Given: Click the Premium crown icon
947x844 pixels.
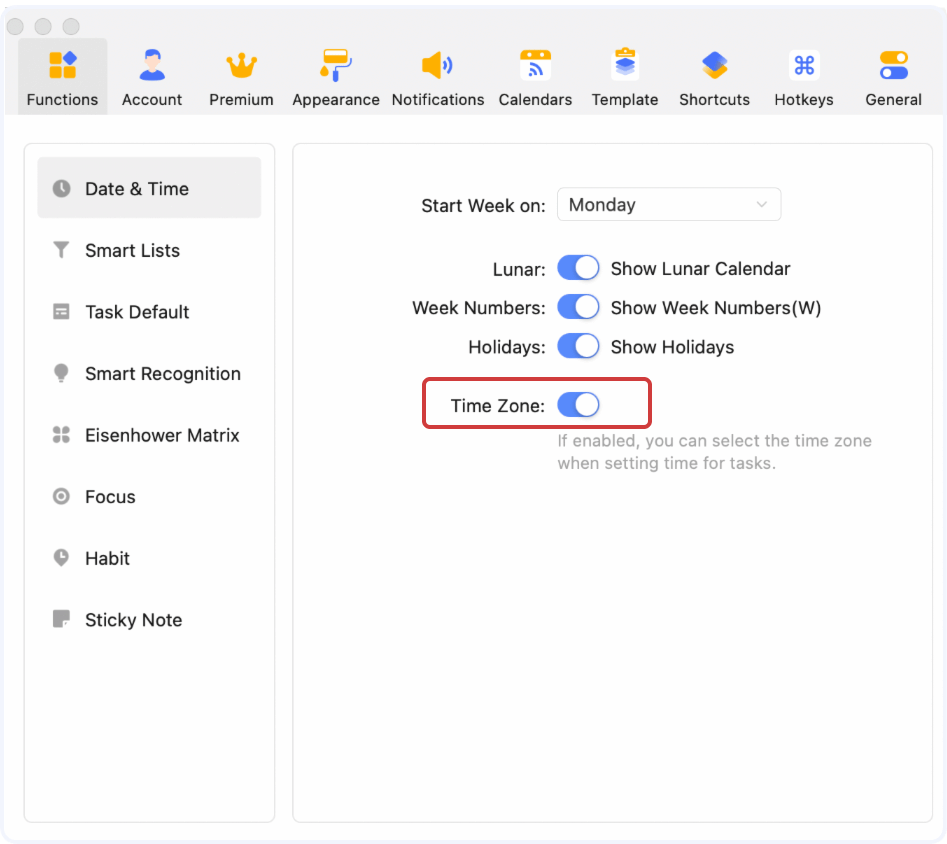Looking at the screenshot, I should point(241,66).
